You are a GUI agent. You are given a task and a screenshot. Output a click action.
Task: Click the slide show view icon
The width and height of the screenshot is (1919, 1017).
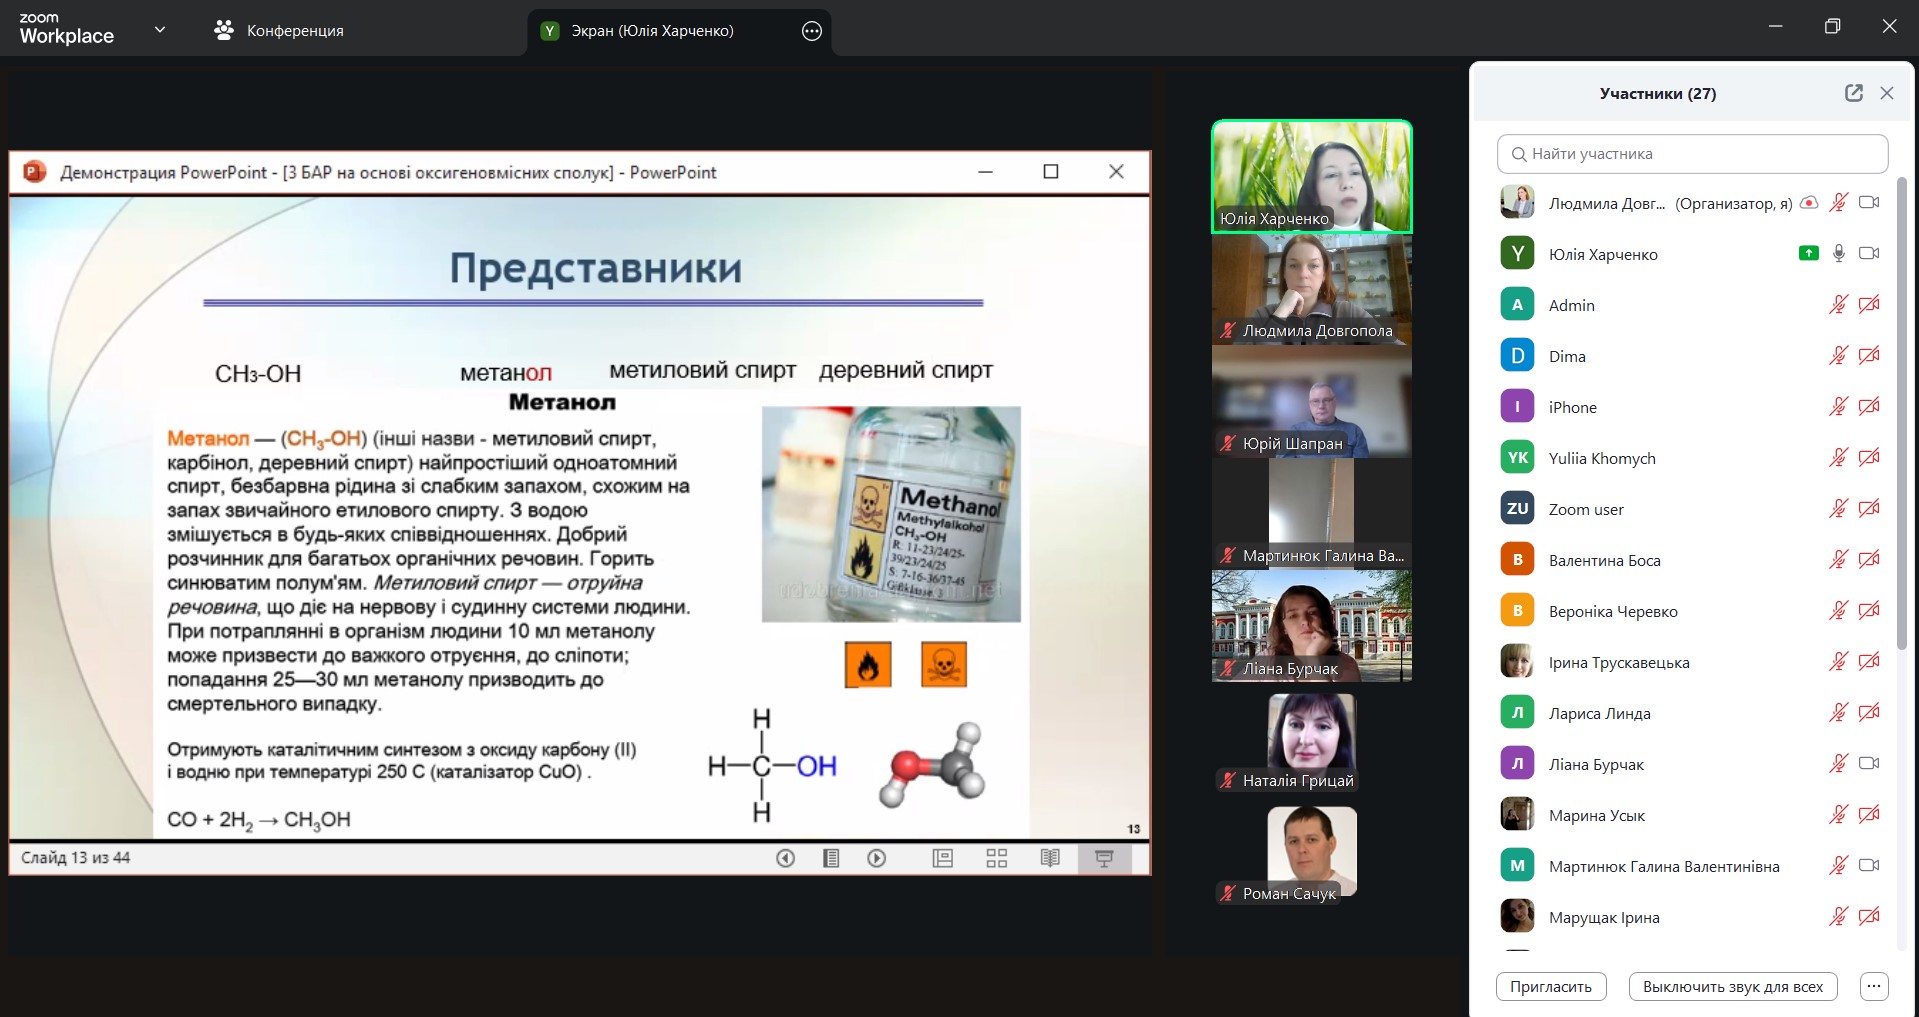pyautogui.click(x=1104, y=858)
